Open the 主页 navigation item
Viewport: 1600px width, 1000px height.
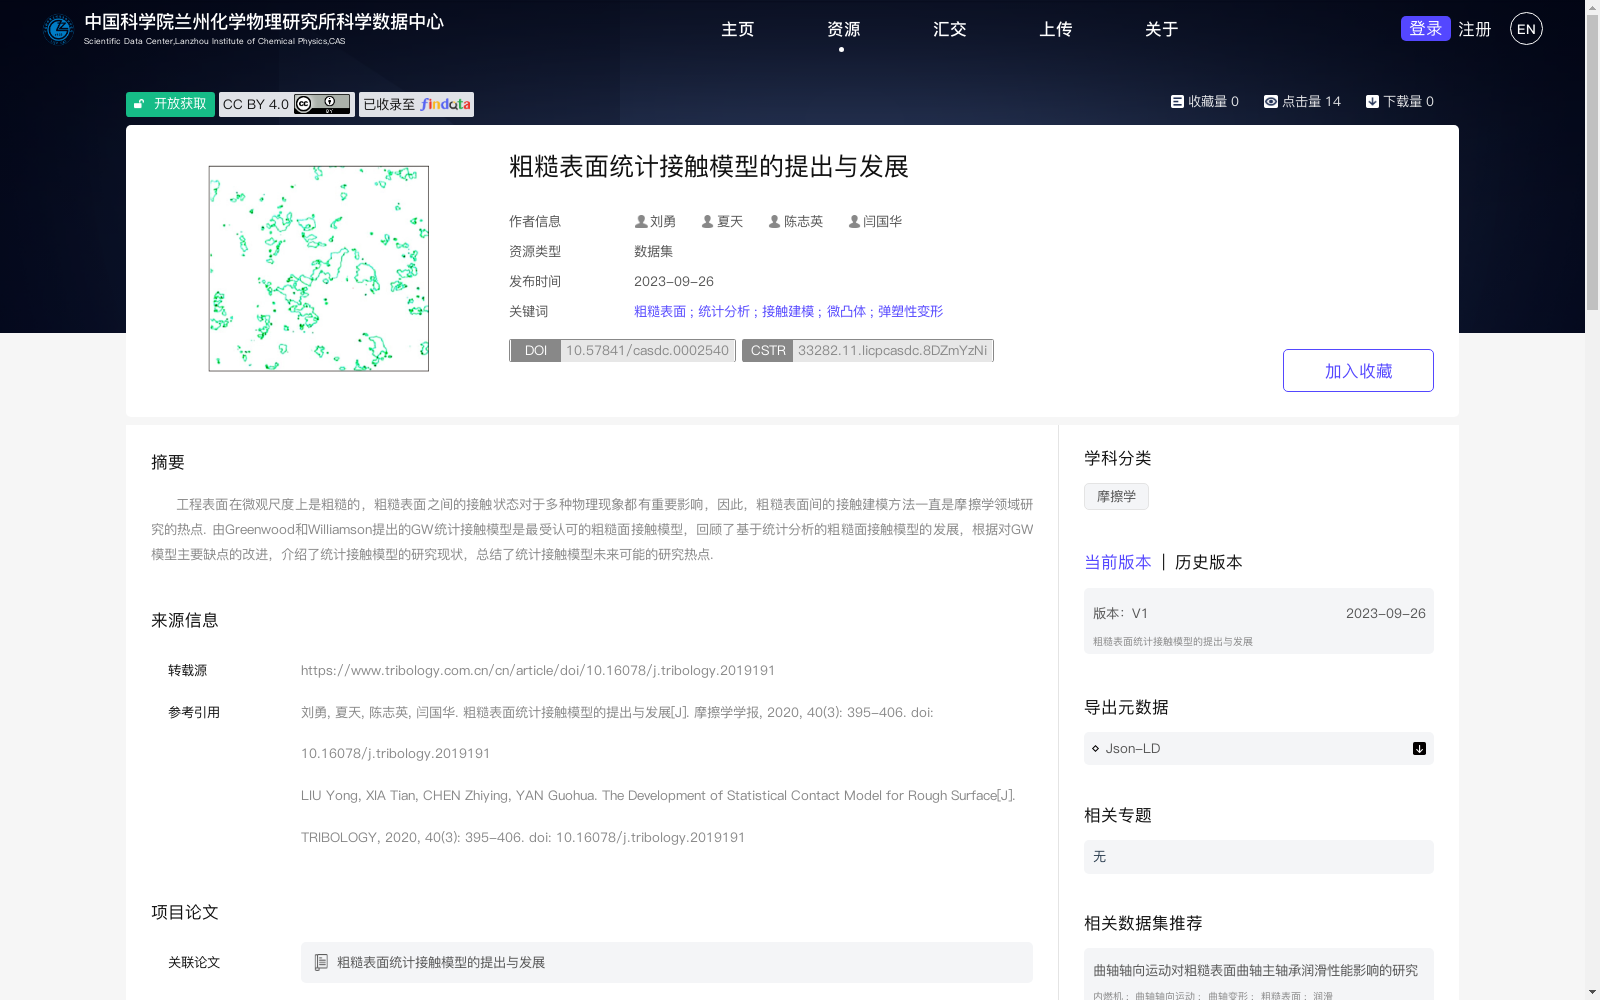point(738,29)
